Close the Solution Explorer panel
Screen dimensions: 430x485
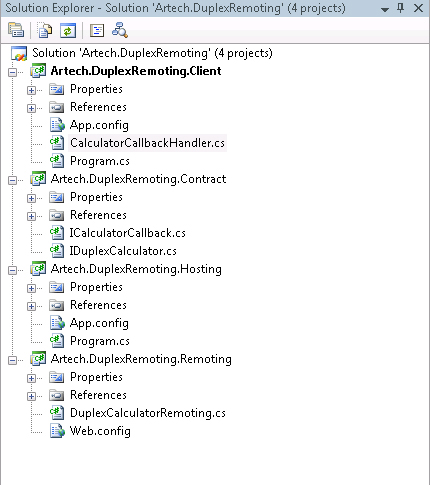coord(418,8)
